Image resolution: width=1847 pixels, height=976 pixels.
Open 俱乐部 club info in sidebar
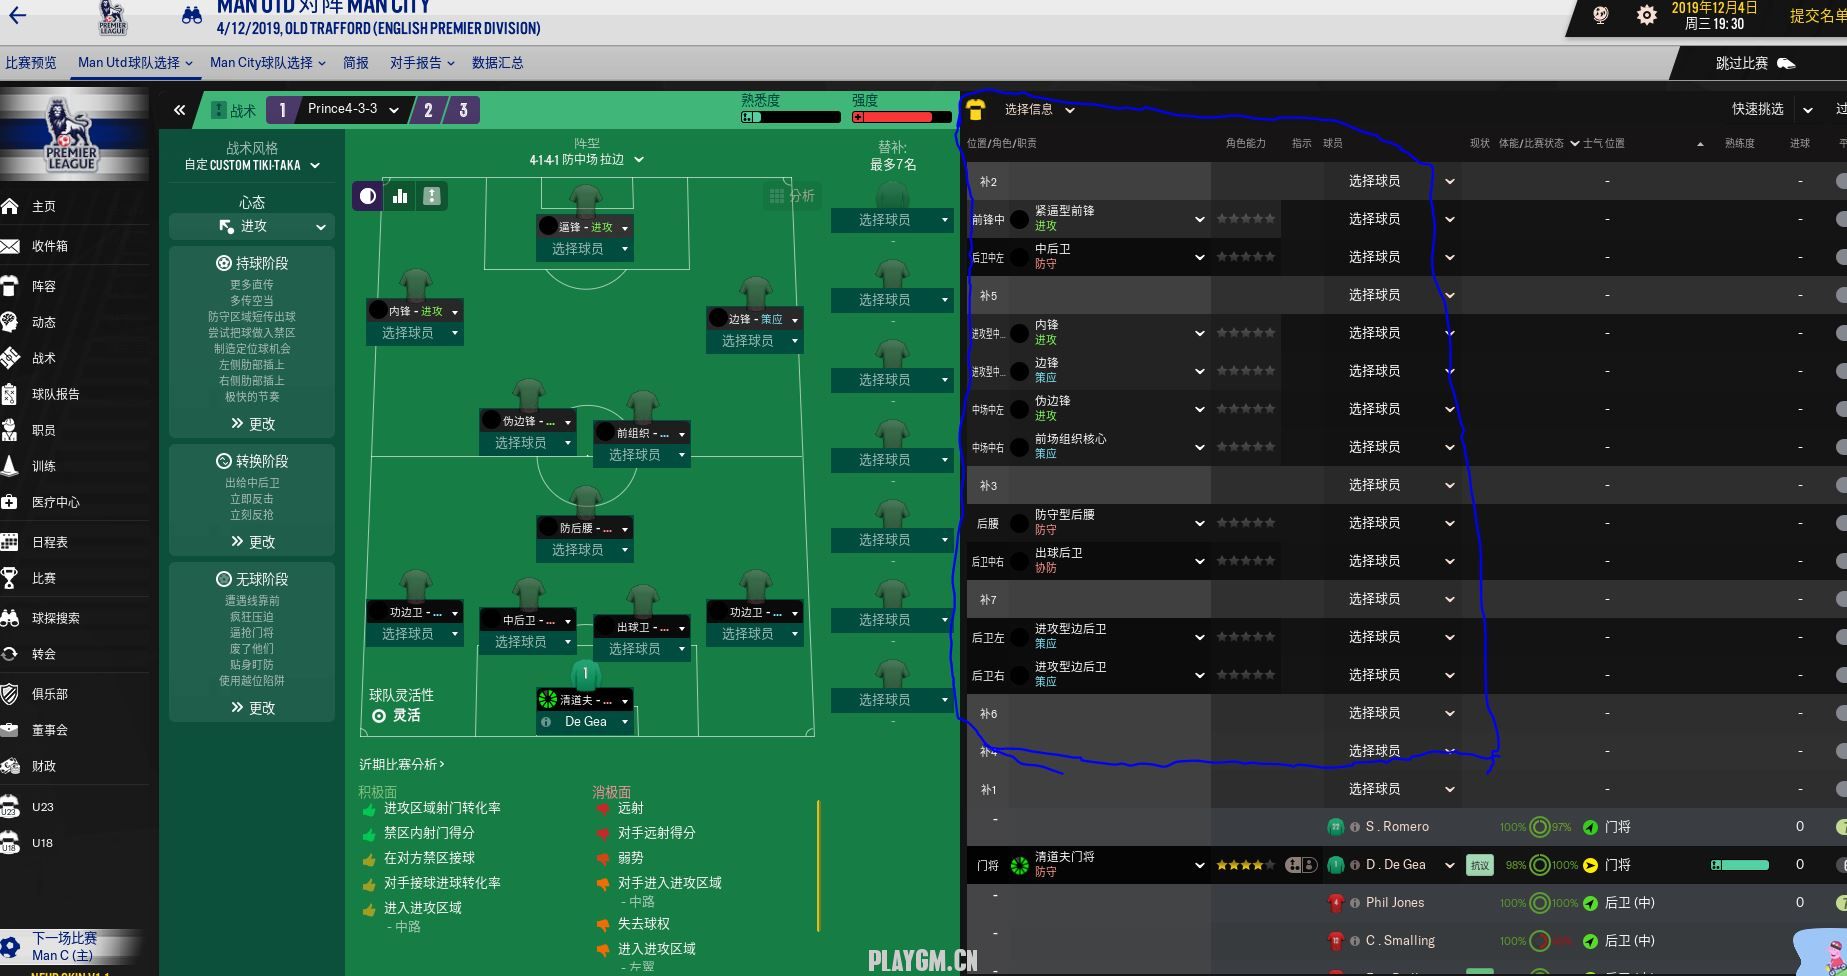pos(50,694)
